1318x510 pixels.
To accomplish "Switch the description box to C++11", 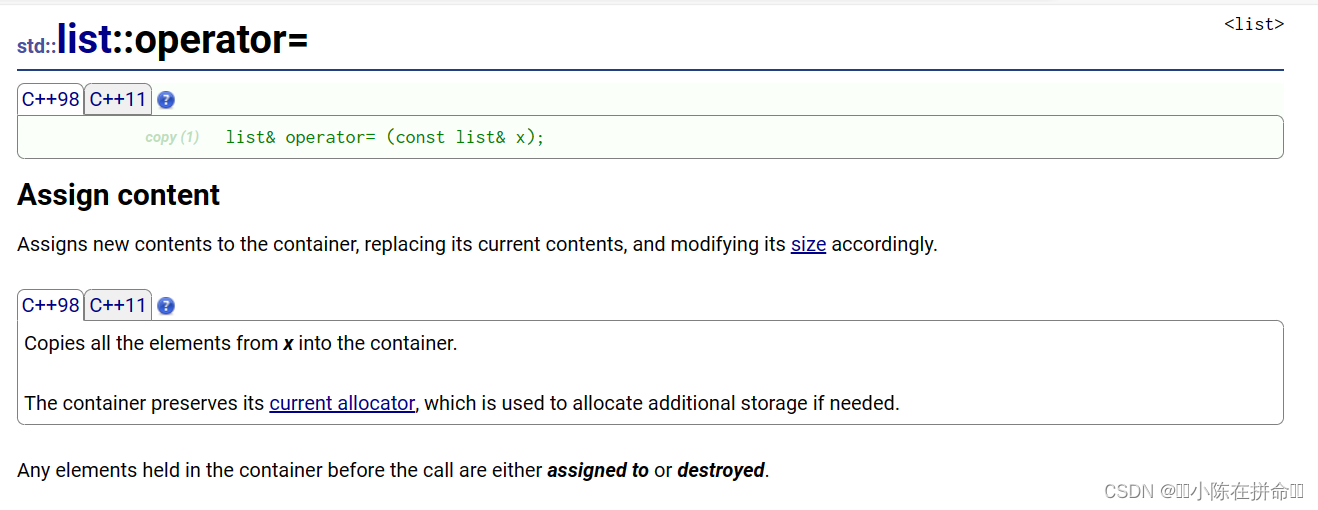I will click(x=118, y=305).
